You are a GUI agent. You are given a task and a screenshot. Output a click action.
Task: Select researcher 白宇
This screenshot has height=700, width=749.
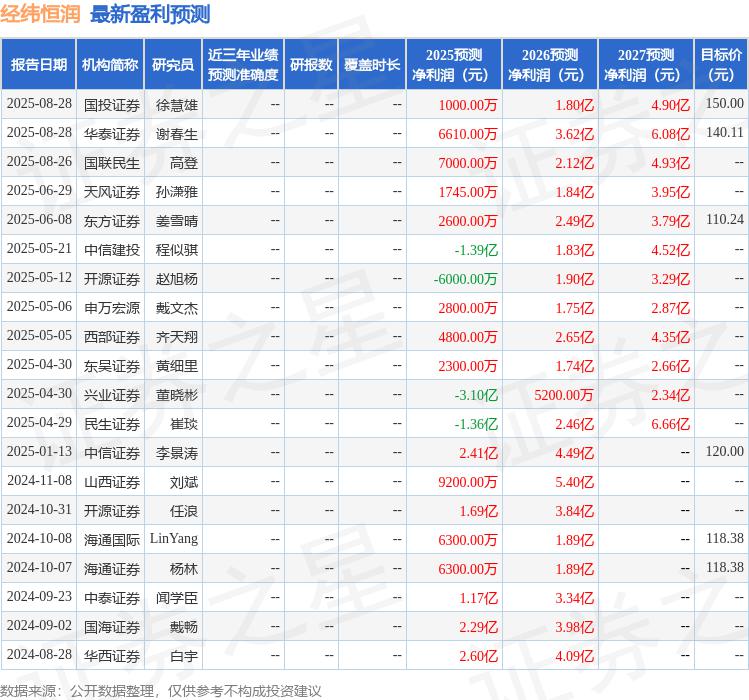click(184, 656)
